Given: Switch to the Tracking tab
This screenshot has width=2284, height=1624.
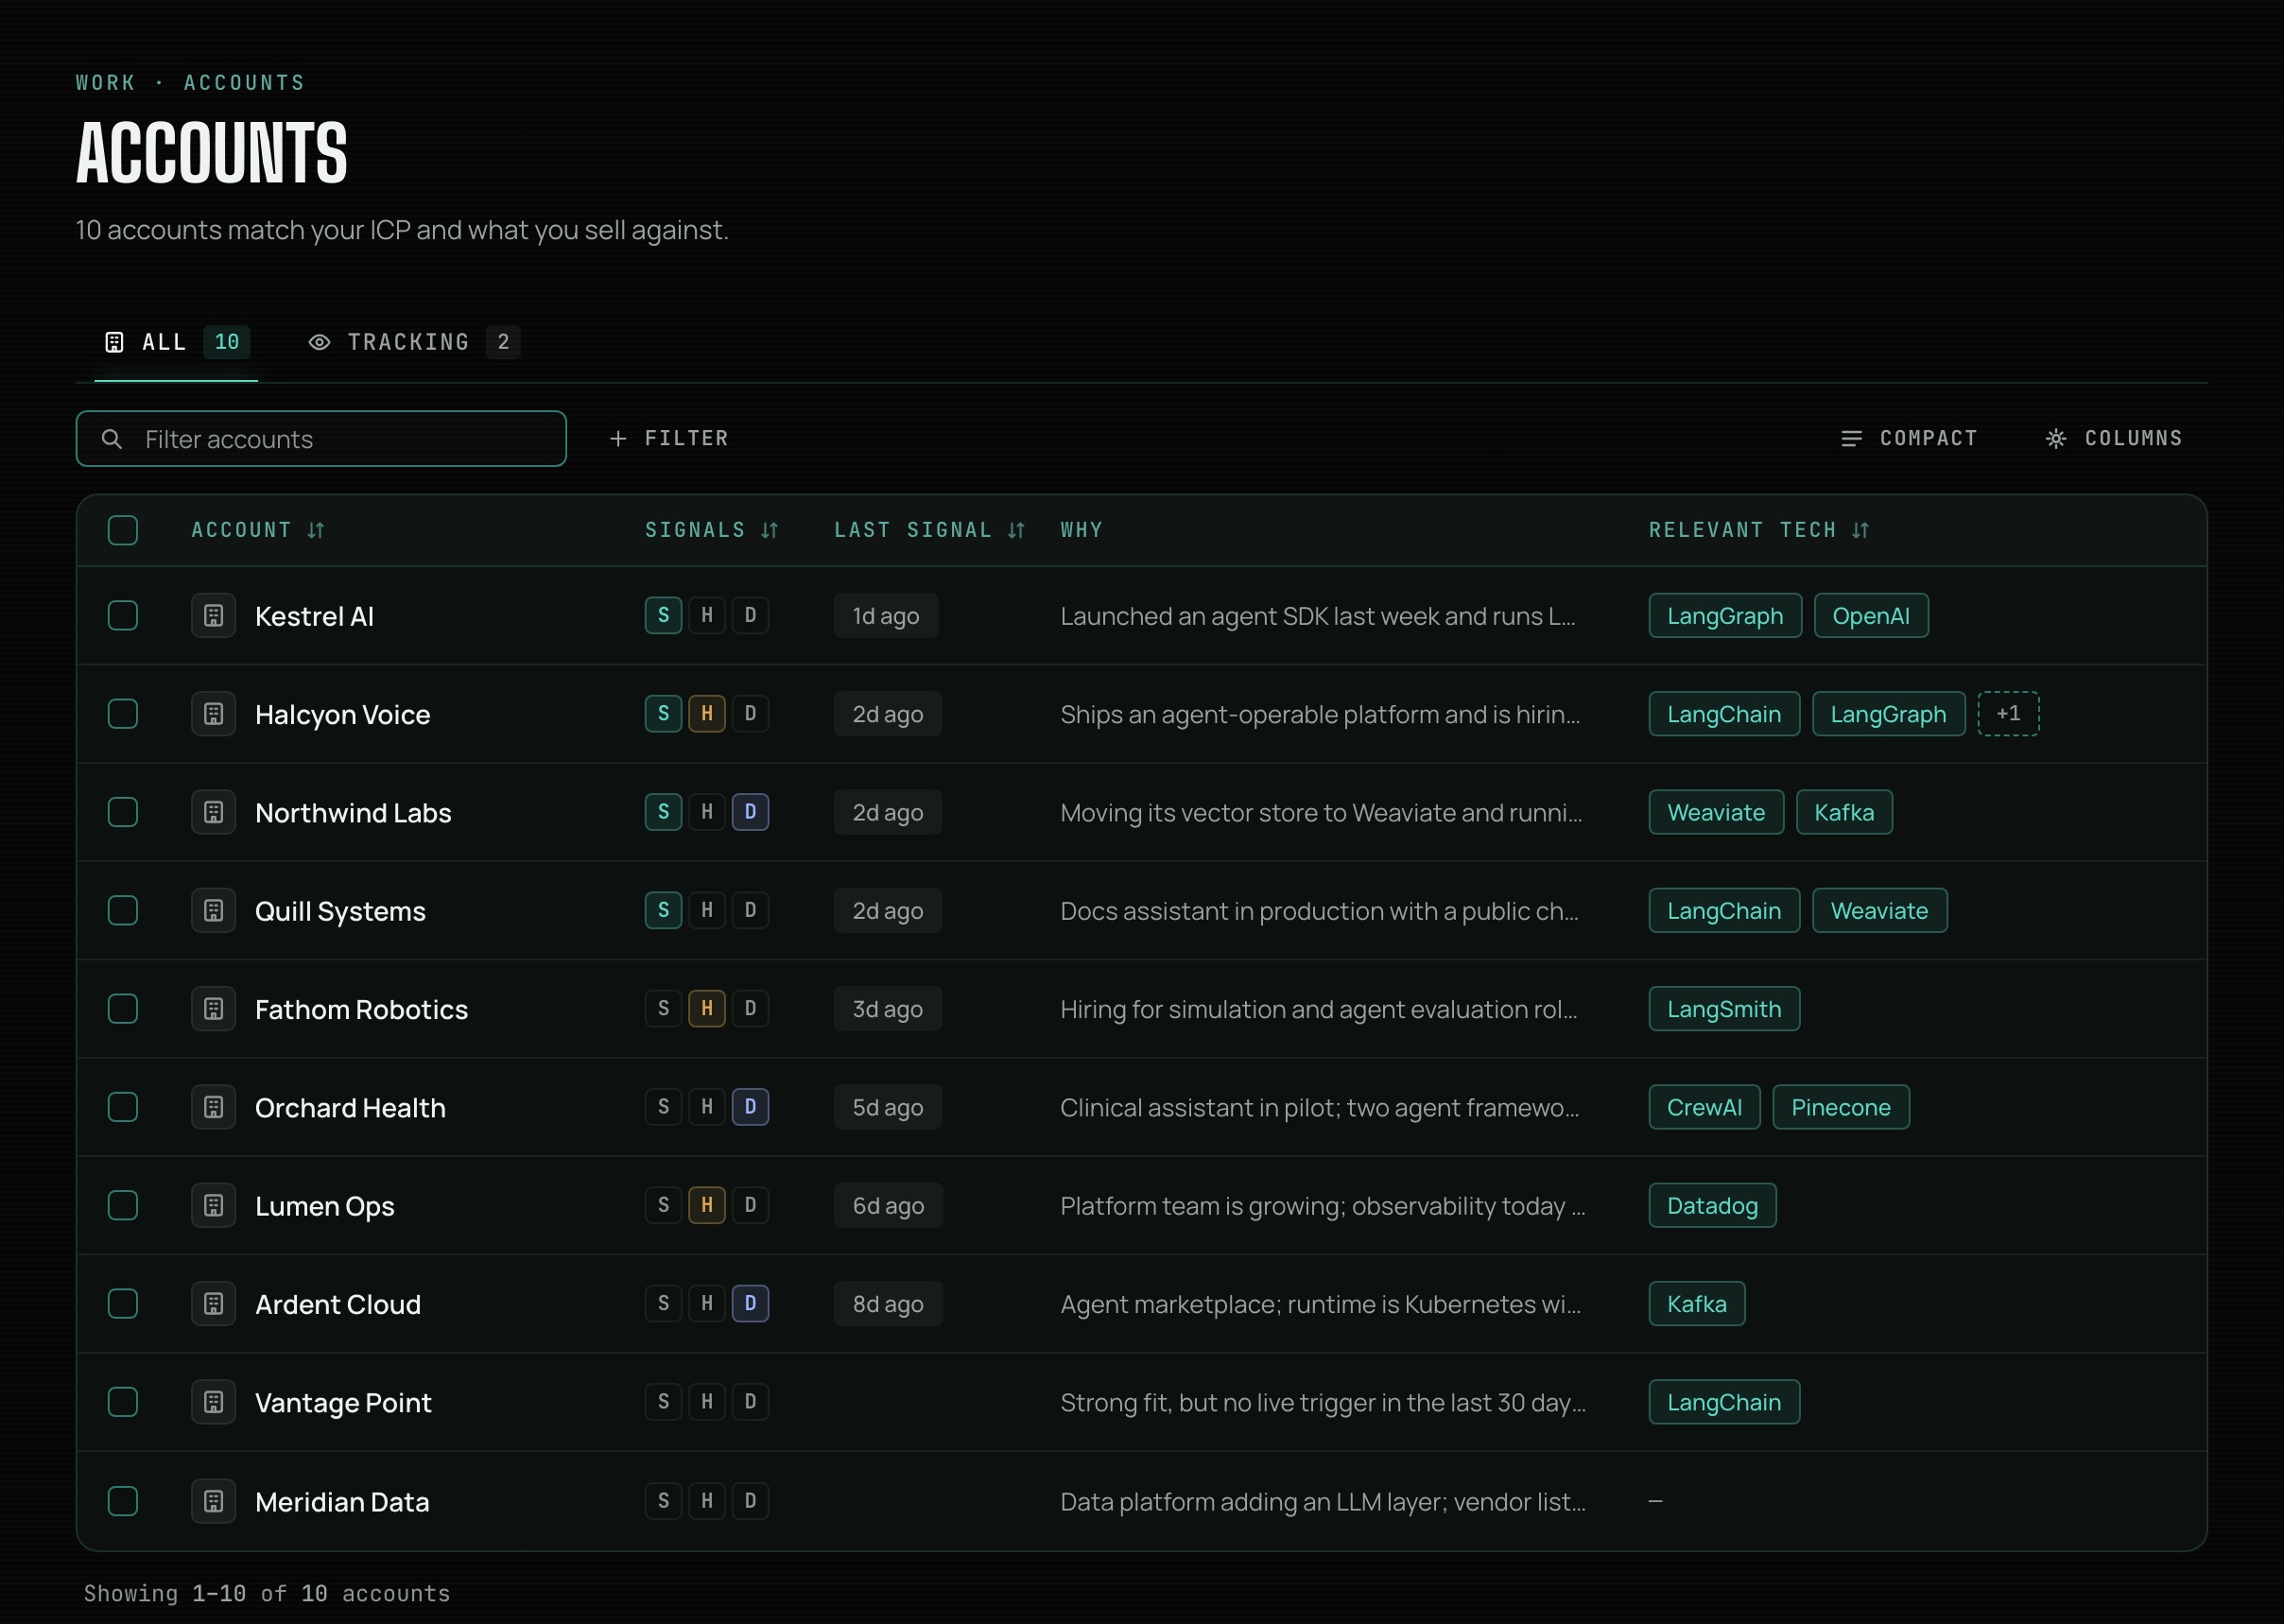Looking at the screenshot, I should tap(414, 342).
